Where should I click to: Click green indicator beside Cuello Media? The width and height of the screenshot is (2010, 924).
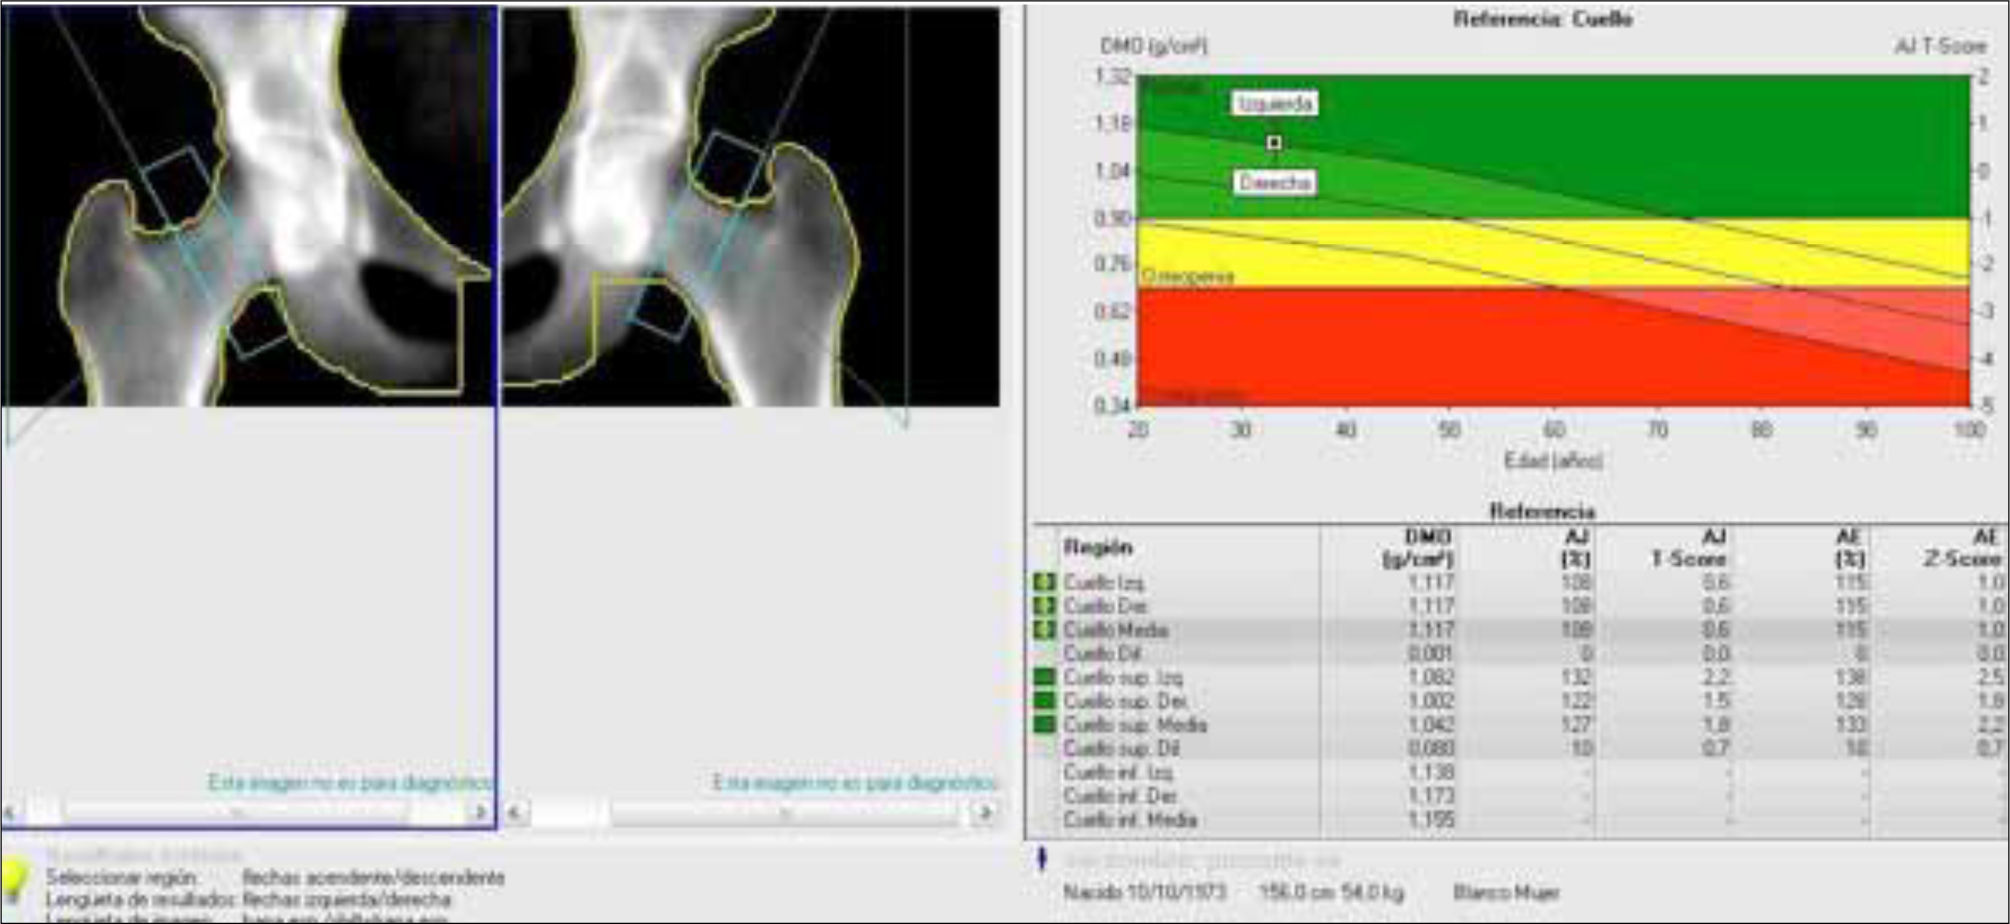tap(1045, 630)
